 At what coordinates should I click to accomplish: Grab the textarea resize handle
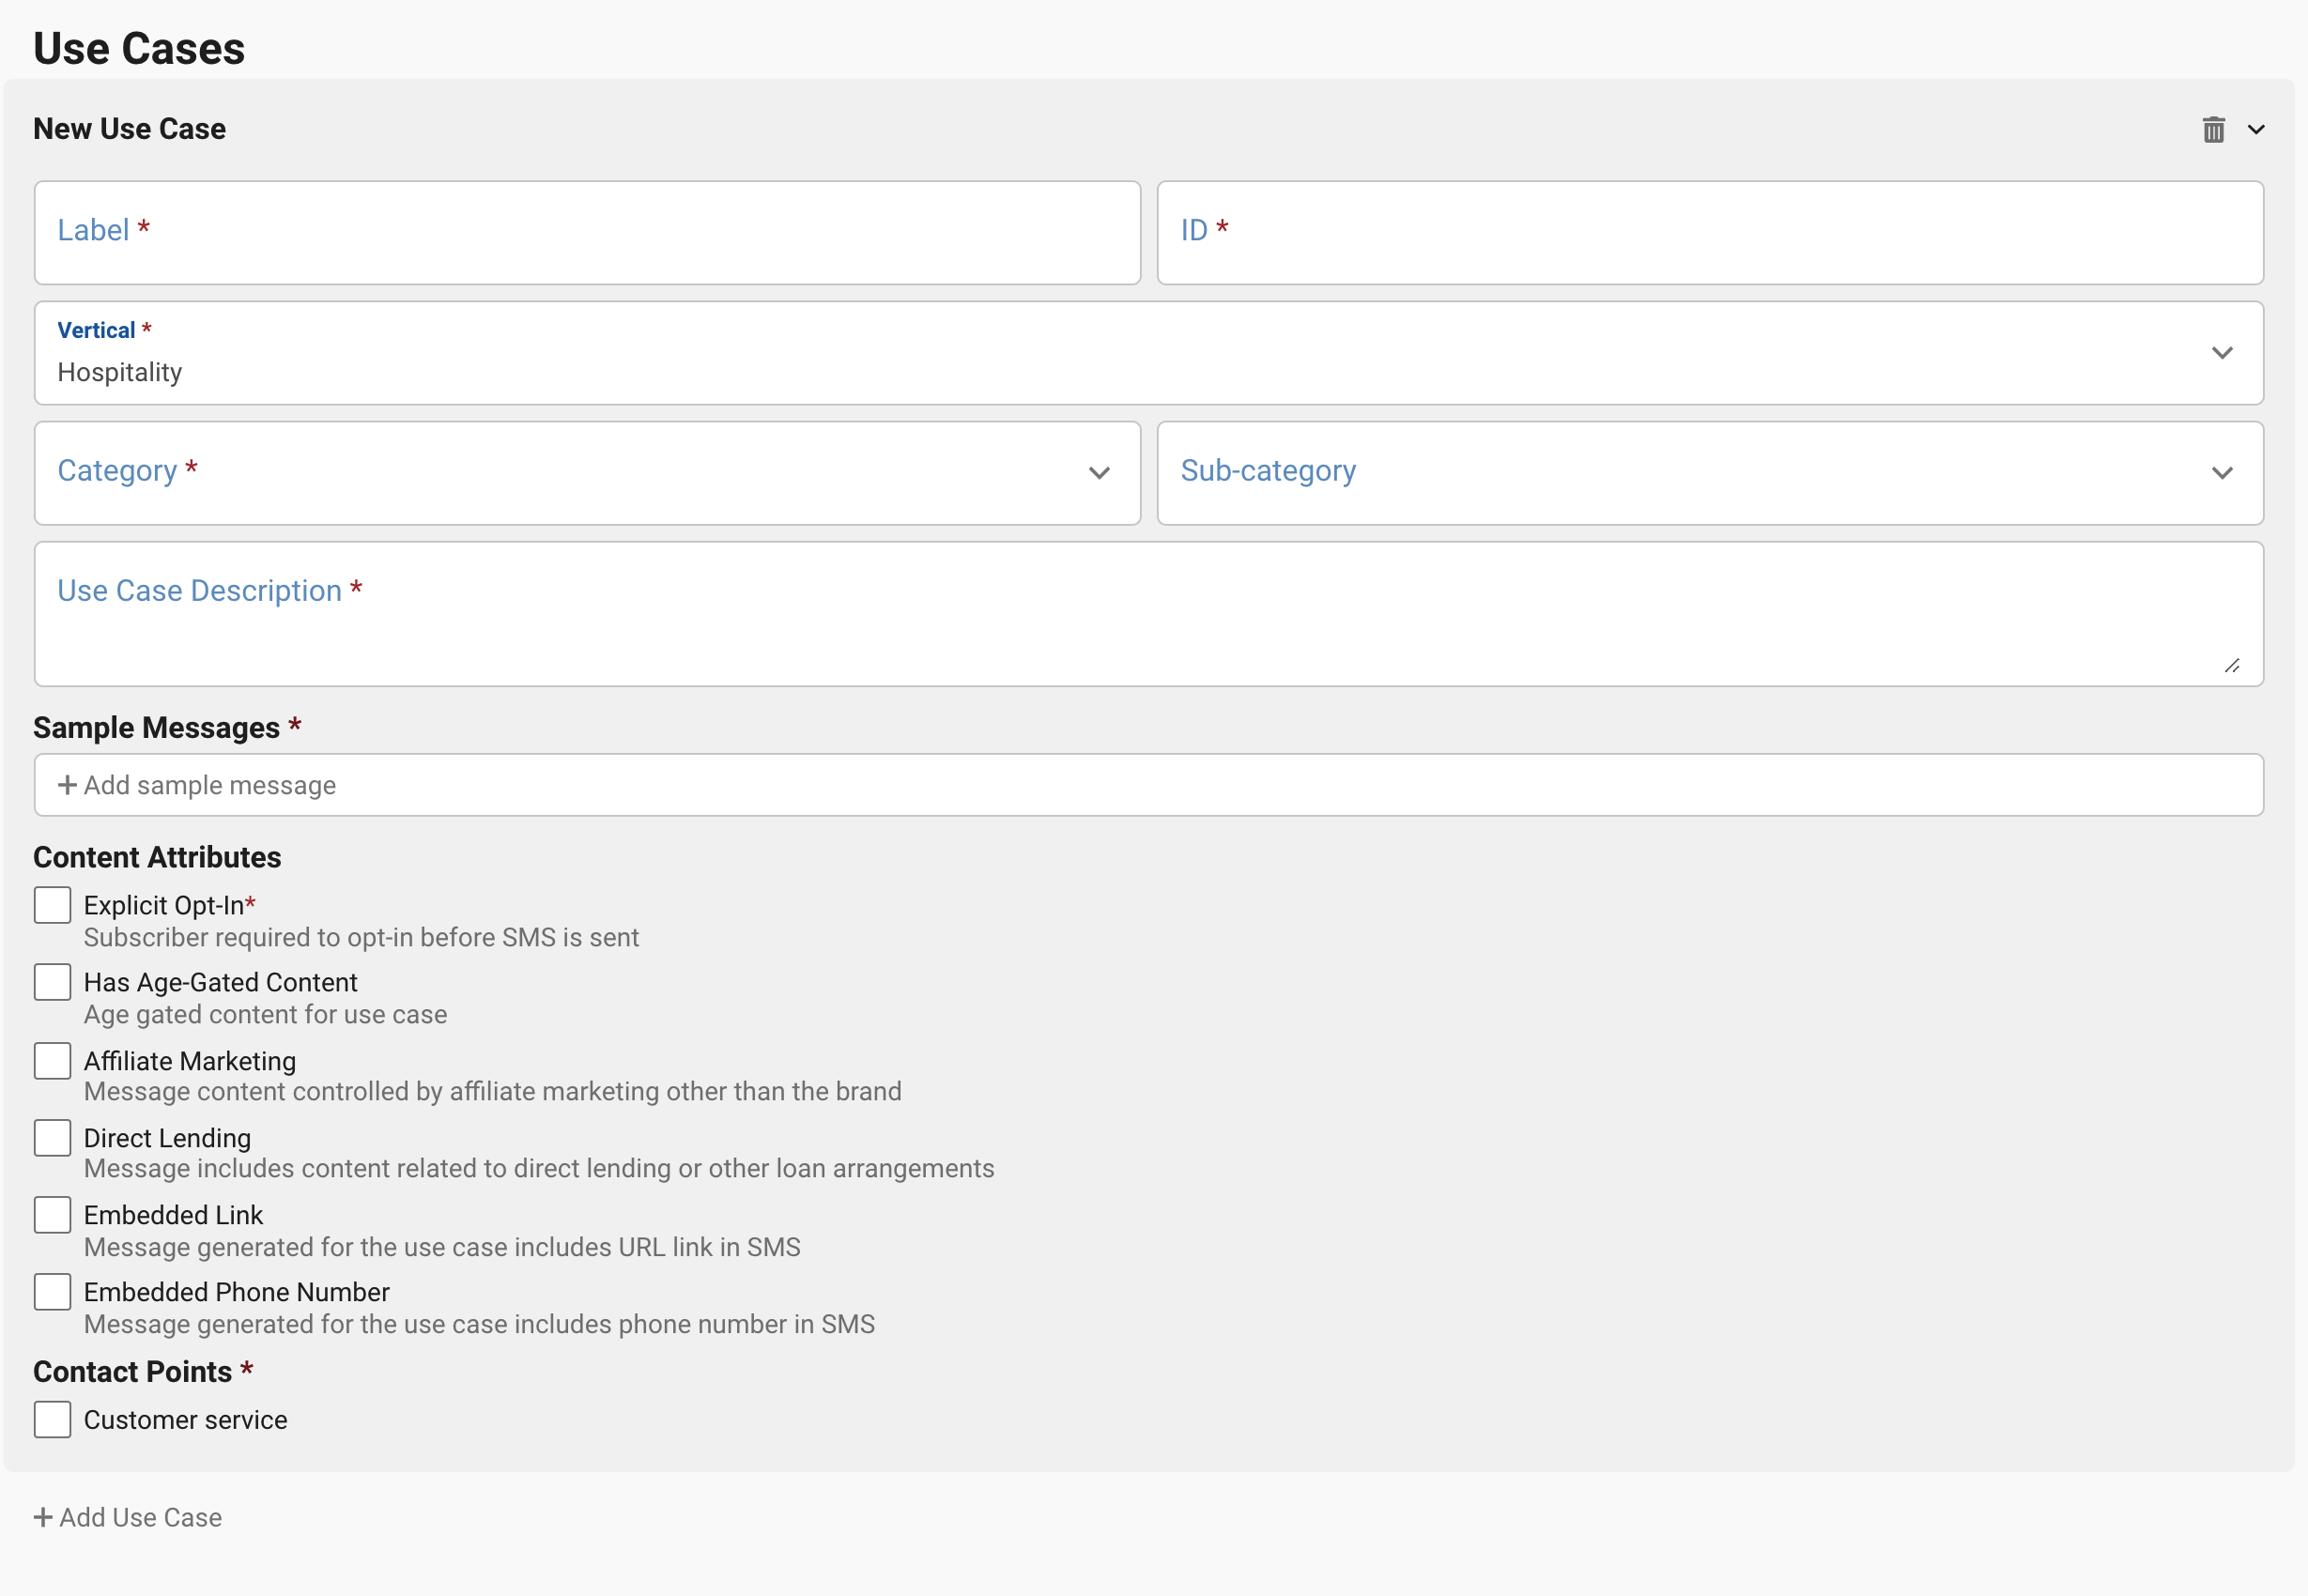coord(2232,666)
